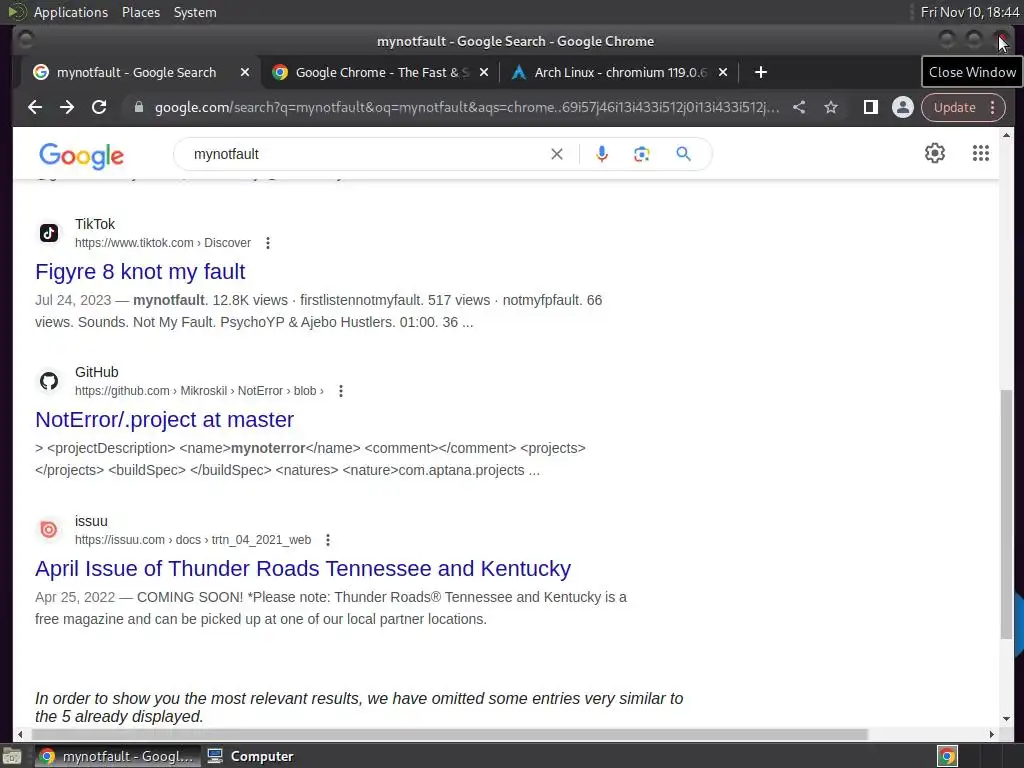Click the github.com Mikroskil NotError URL
The height and width of the screenshot is (768, 1024).
[x=199, y=391]
